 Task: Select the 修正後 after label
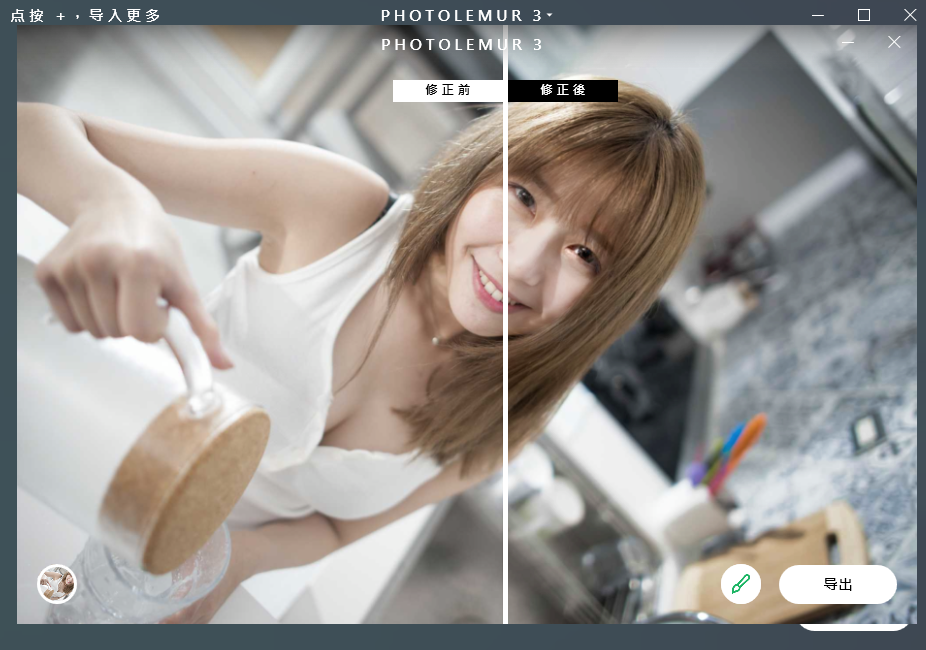pyautogui.click(x=563, y=90)
